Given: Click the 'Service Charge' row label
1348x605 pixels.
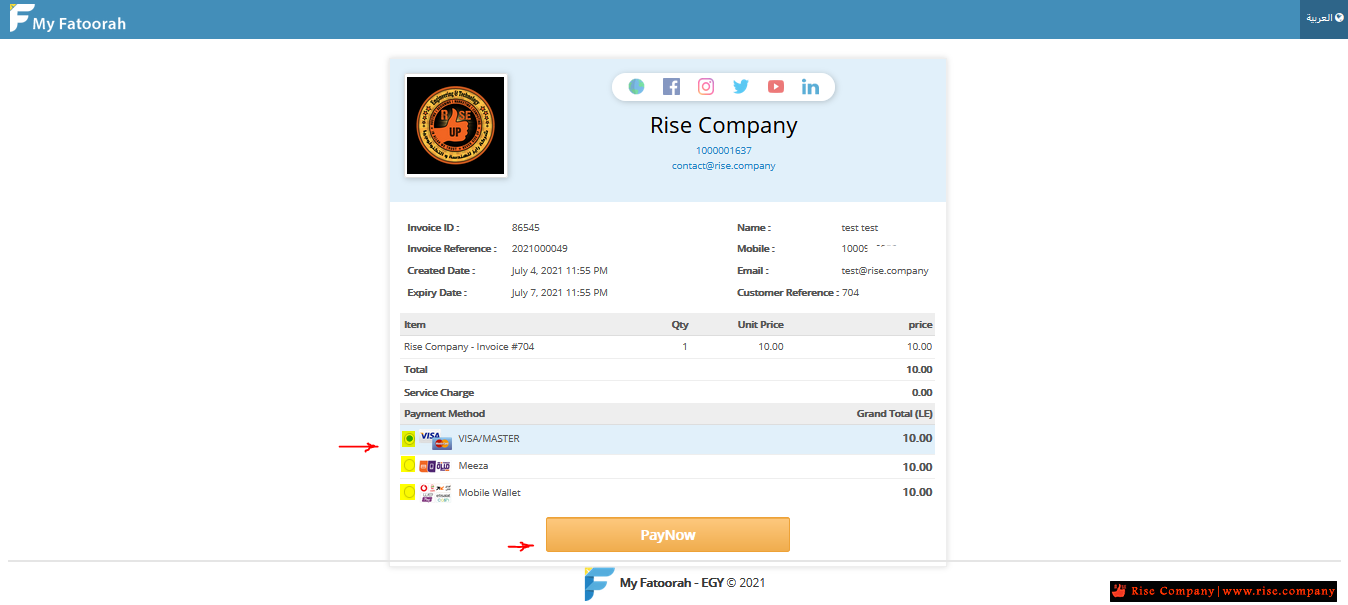Looking at the screenshot, I should 439,393.
